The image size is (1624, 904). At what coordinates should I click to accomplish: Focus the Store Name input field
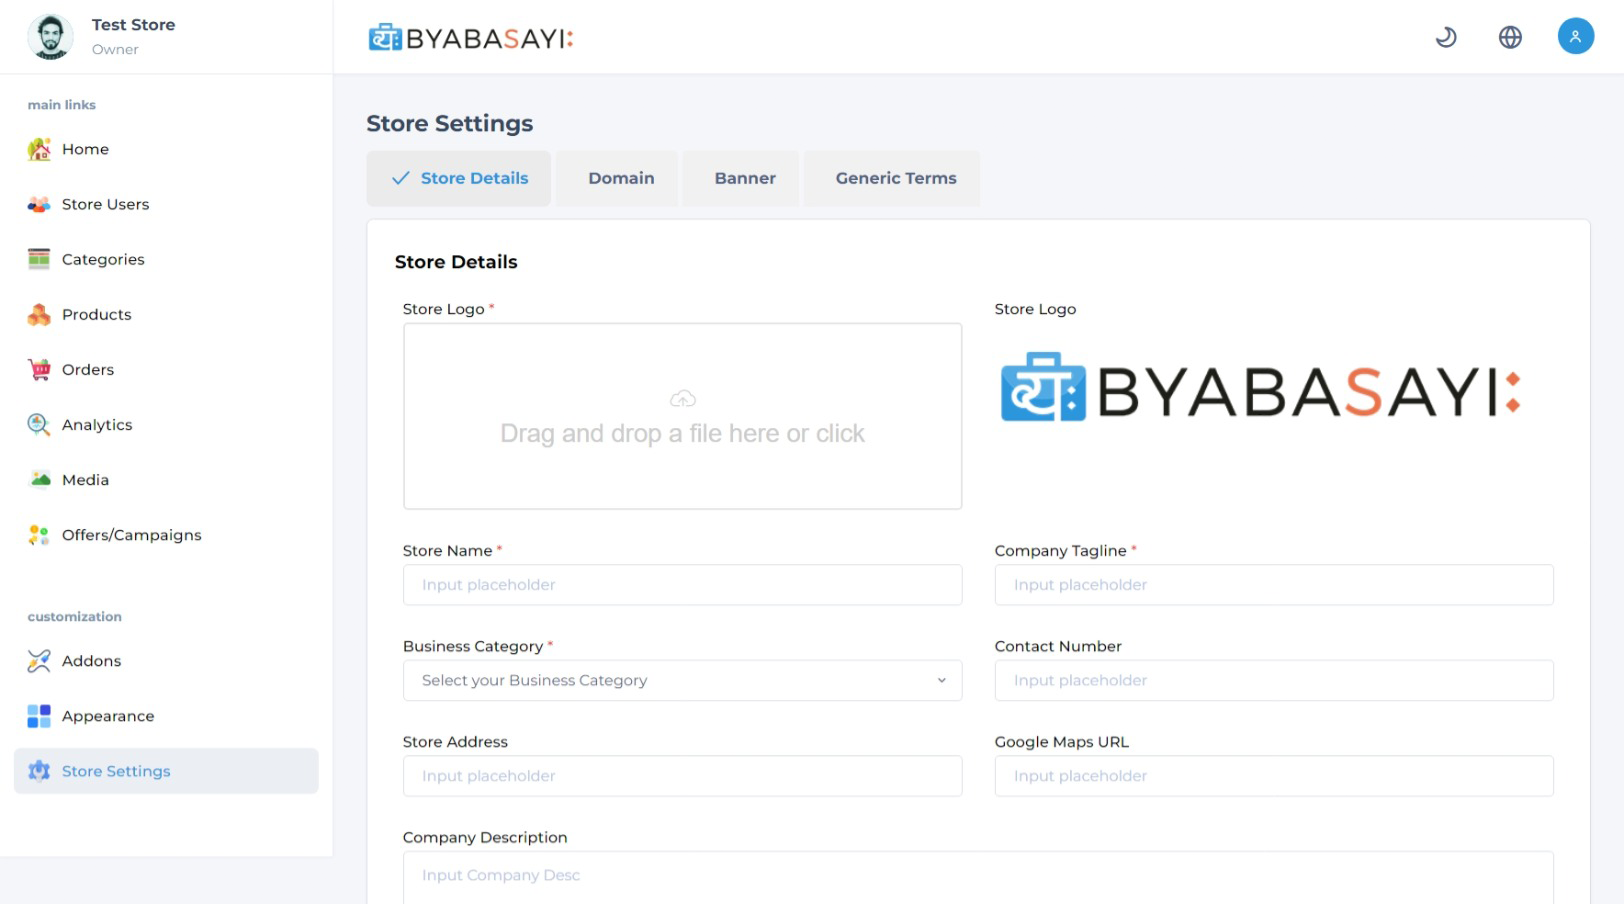point(682,585)
